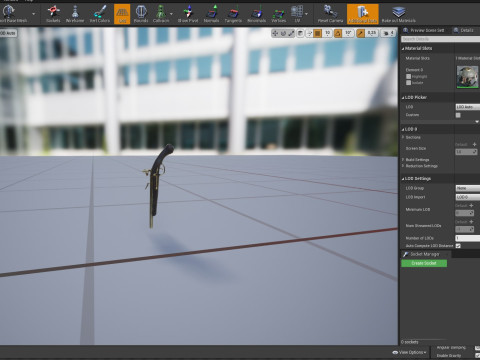This screenshot has height=360, width=480.
Task: Click the Collision toolbar icon
Action: tap(161, 14)
